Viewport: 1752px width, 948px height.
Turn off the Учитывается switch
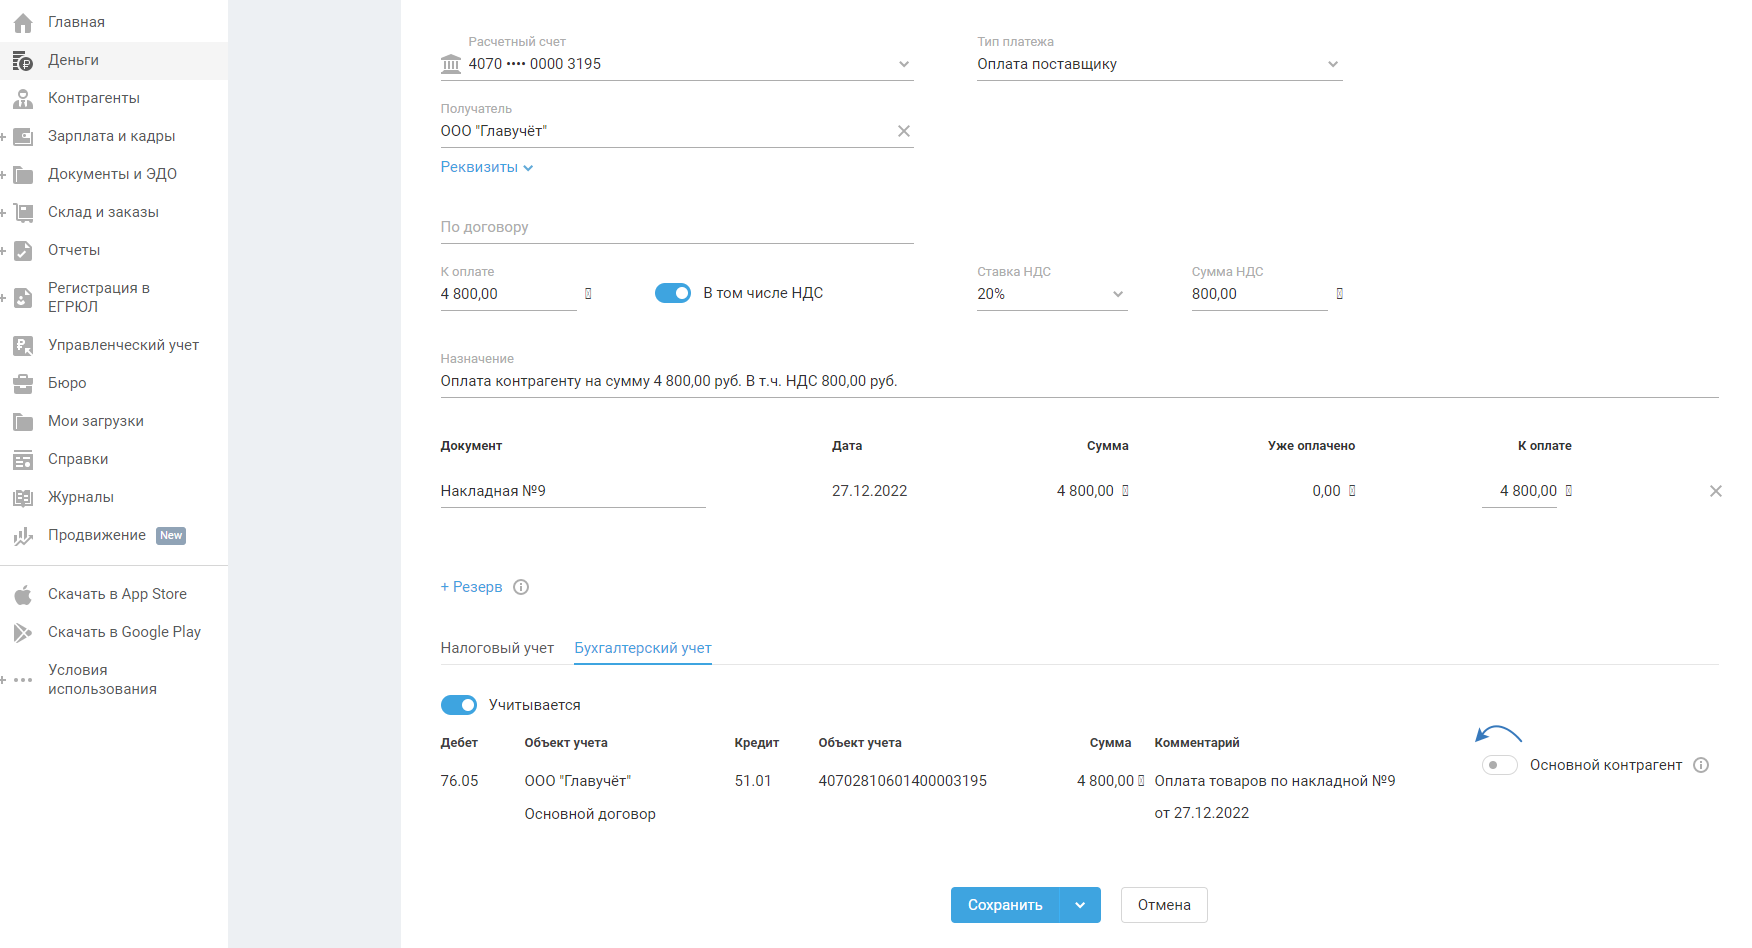(x=459, y=705)
